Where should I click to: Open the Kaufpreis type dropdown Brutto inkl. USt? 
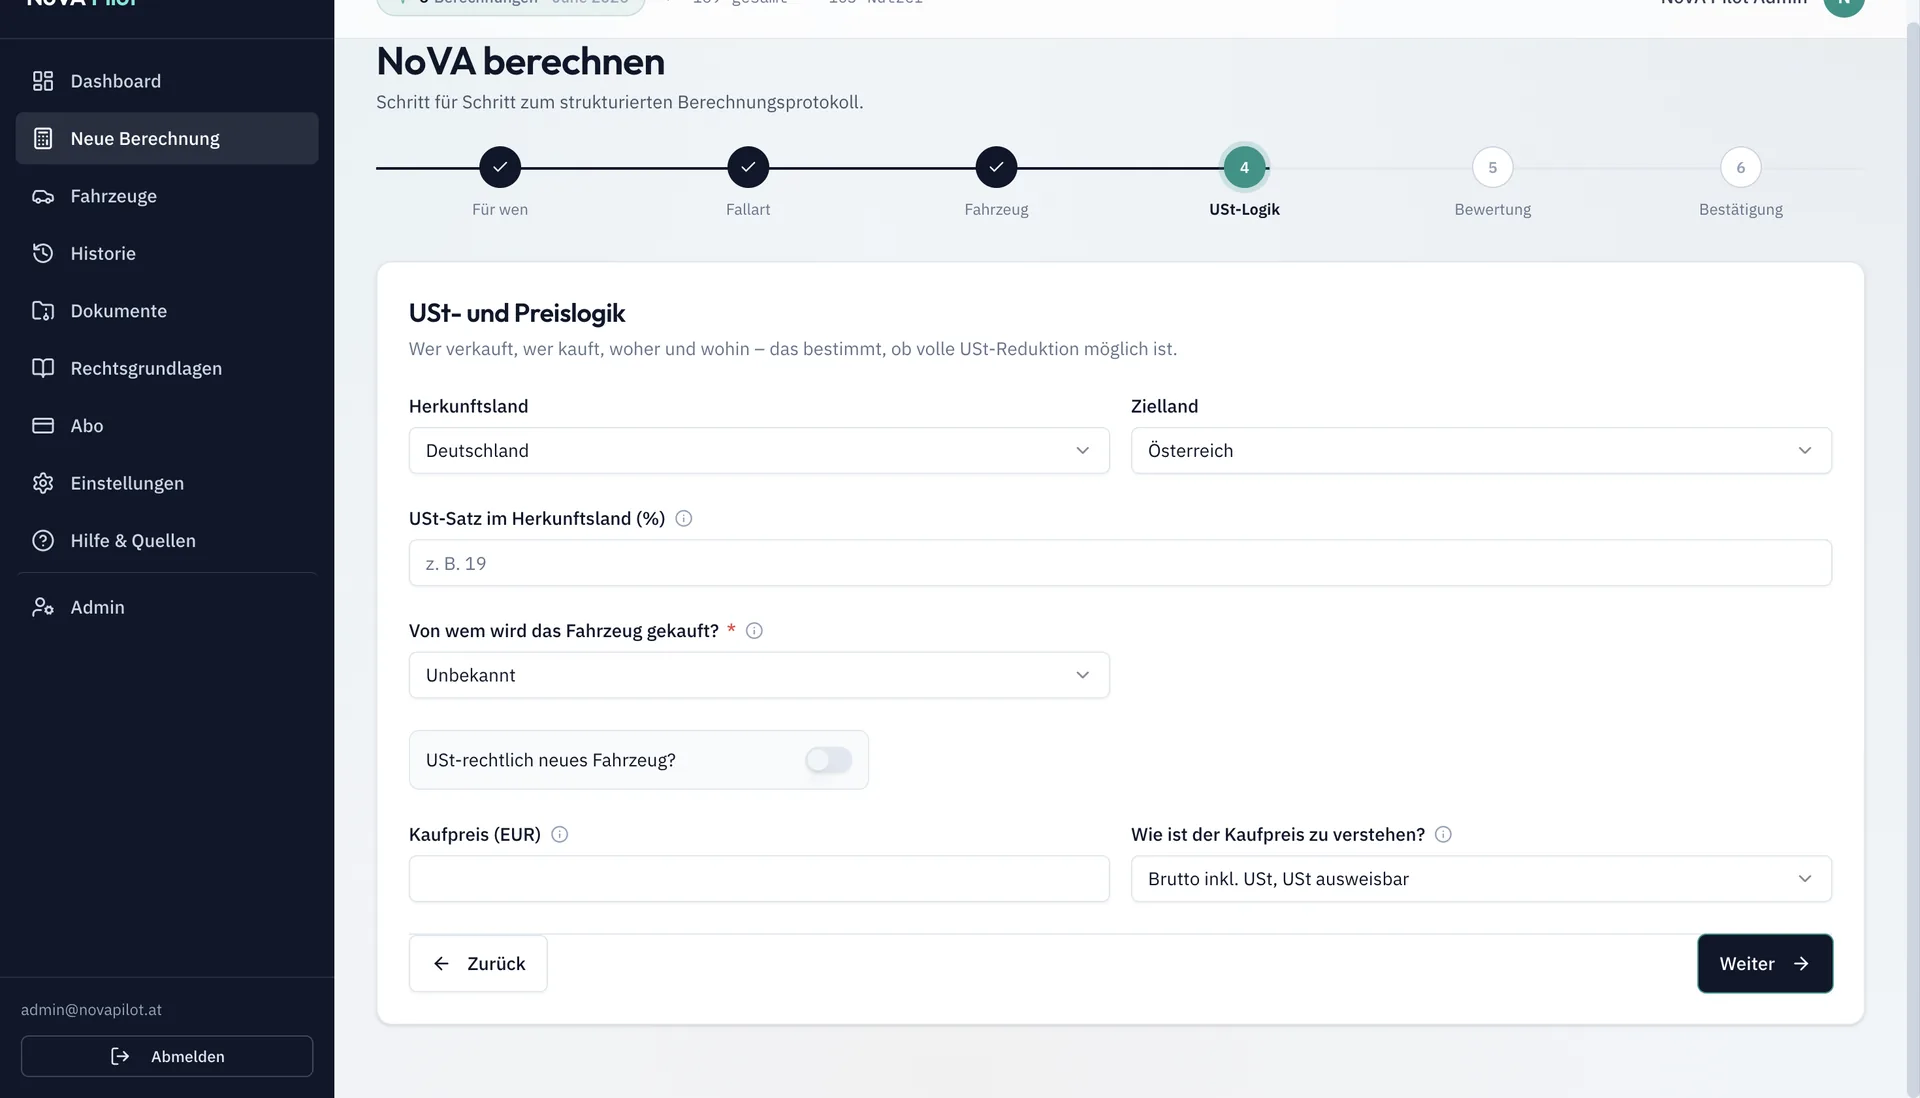(1481, 879)
